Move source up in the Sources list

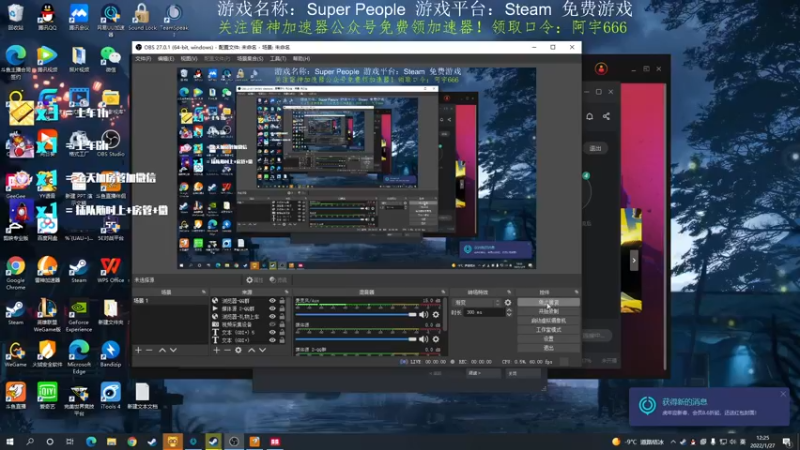coord(252,350)
